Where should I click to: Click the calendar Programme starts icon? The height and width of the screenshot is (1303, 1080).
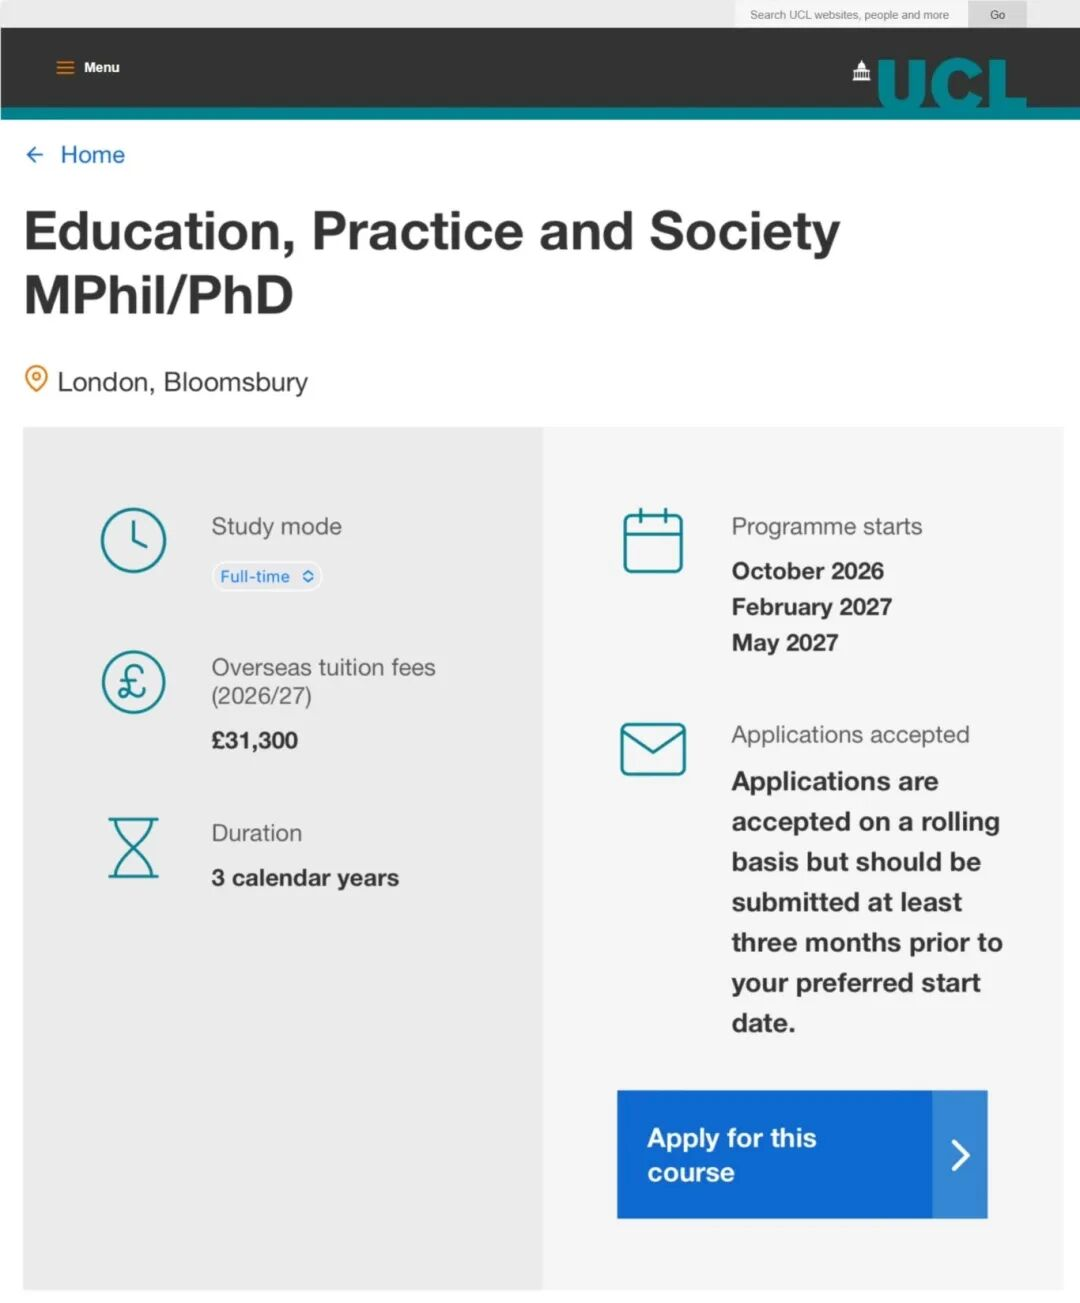tap(653, 541)
